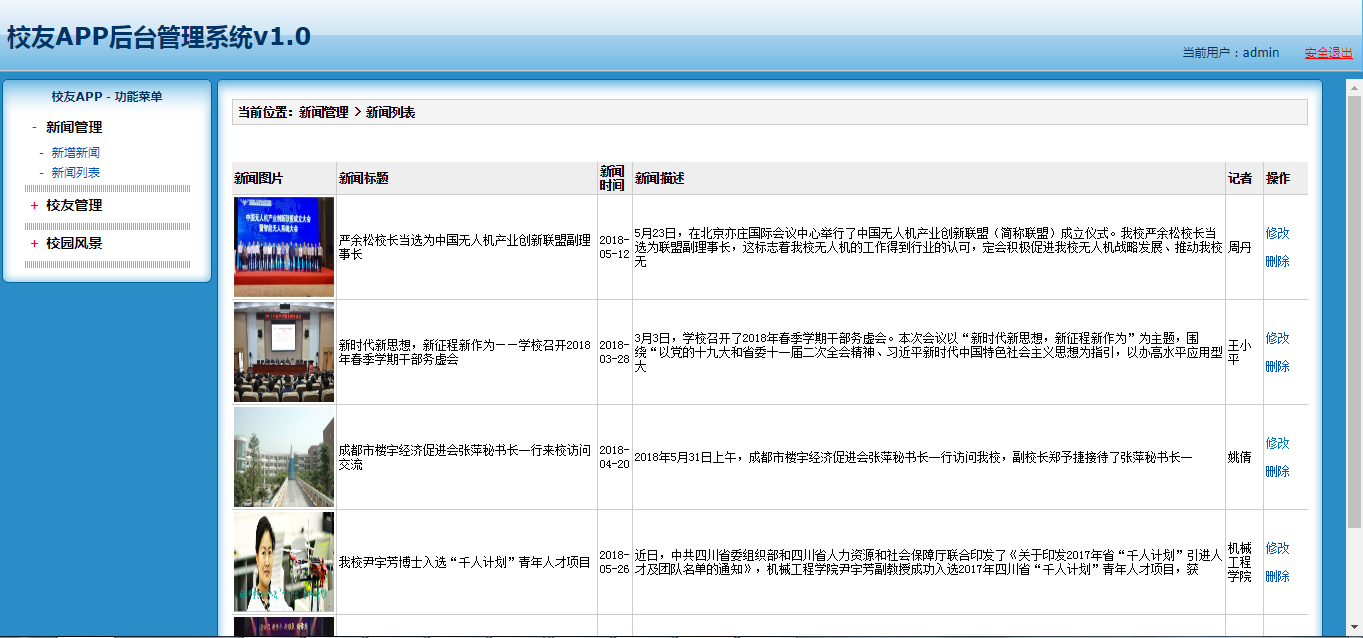
Task: Click reporter name 王小平
Action: click(1240, 352)
